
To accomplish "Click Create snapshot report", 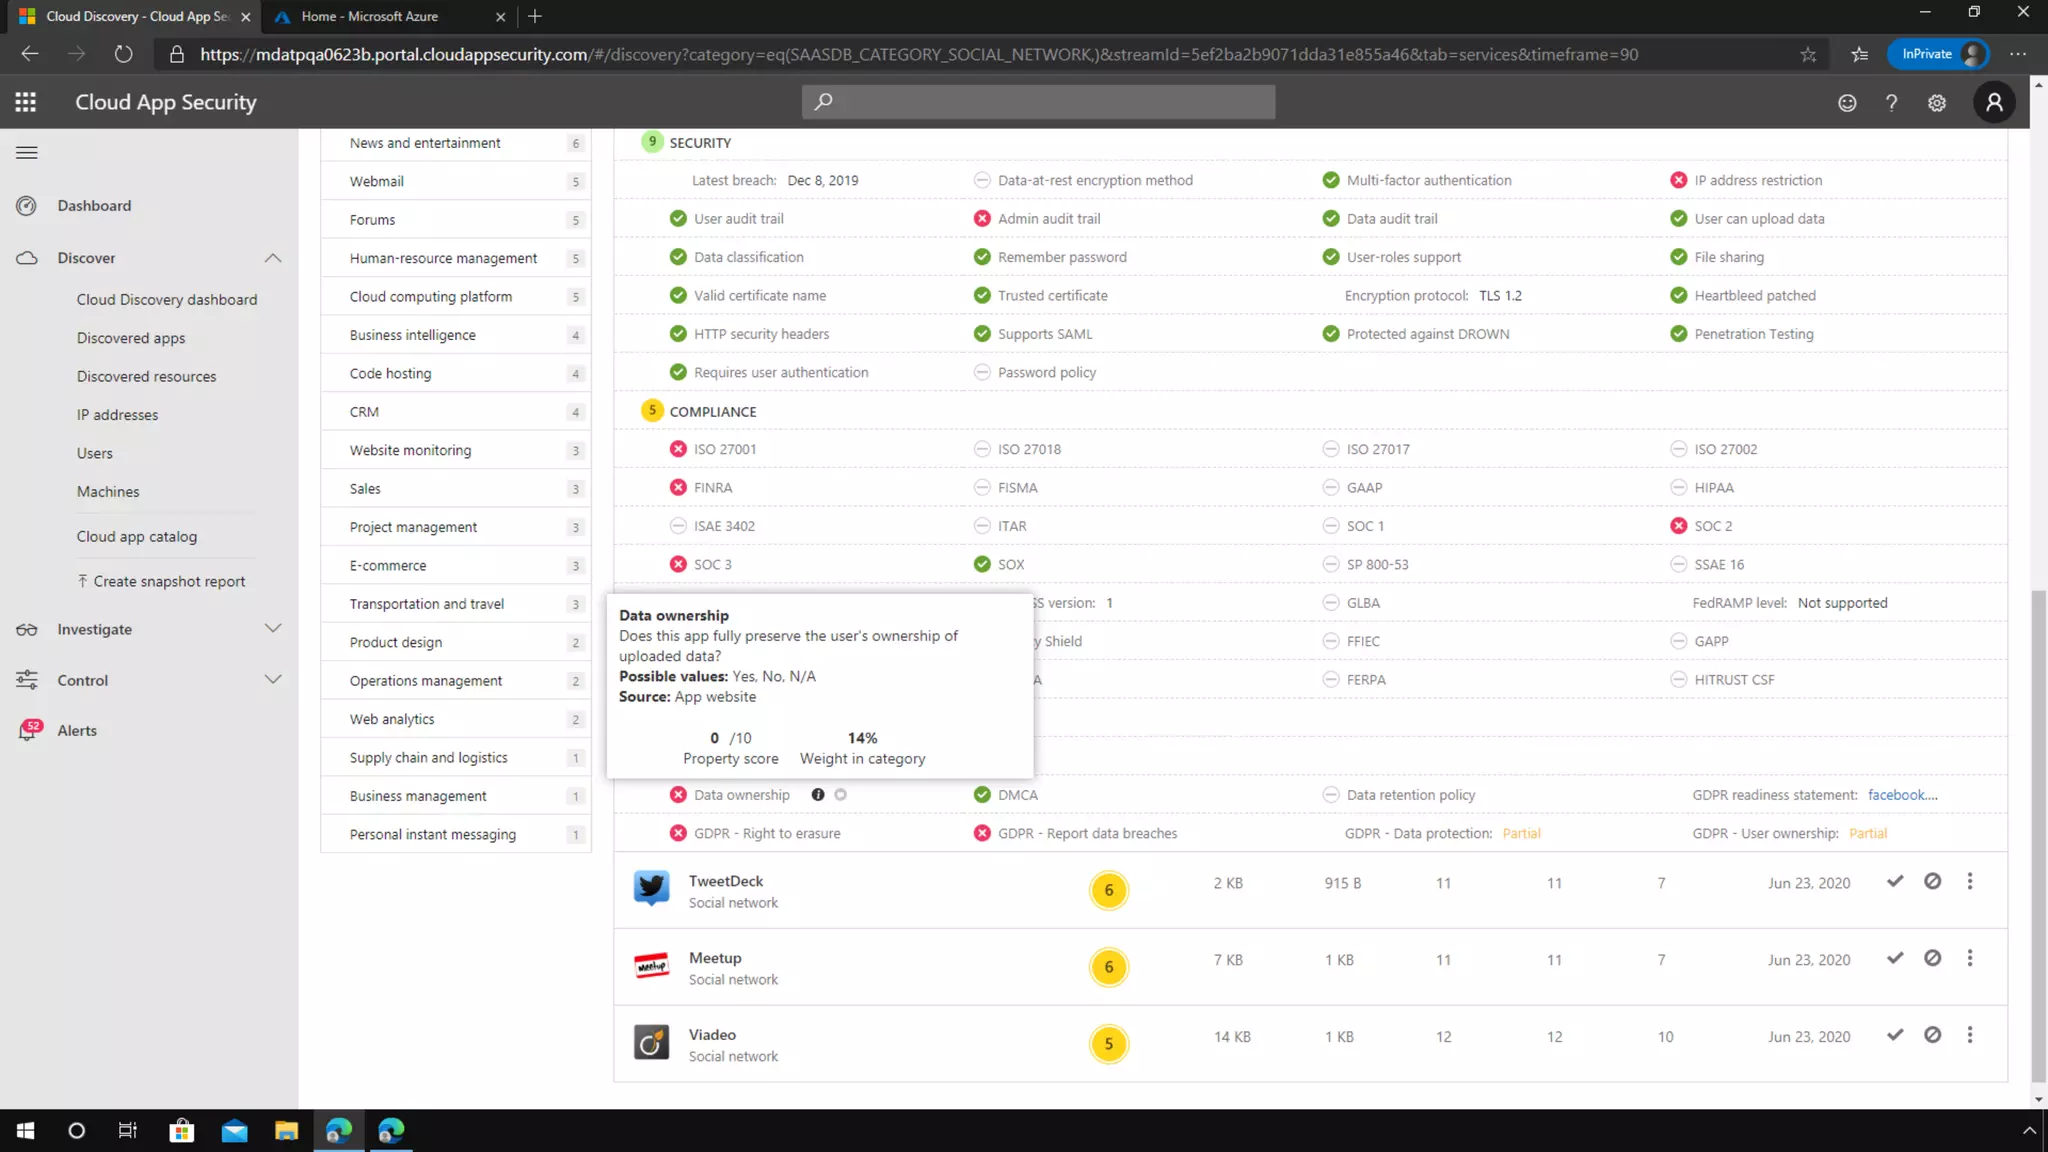I will pos(168,582).
